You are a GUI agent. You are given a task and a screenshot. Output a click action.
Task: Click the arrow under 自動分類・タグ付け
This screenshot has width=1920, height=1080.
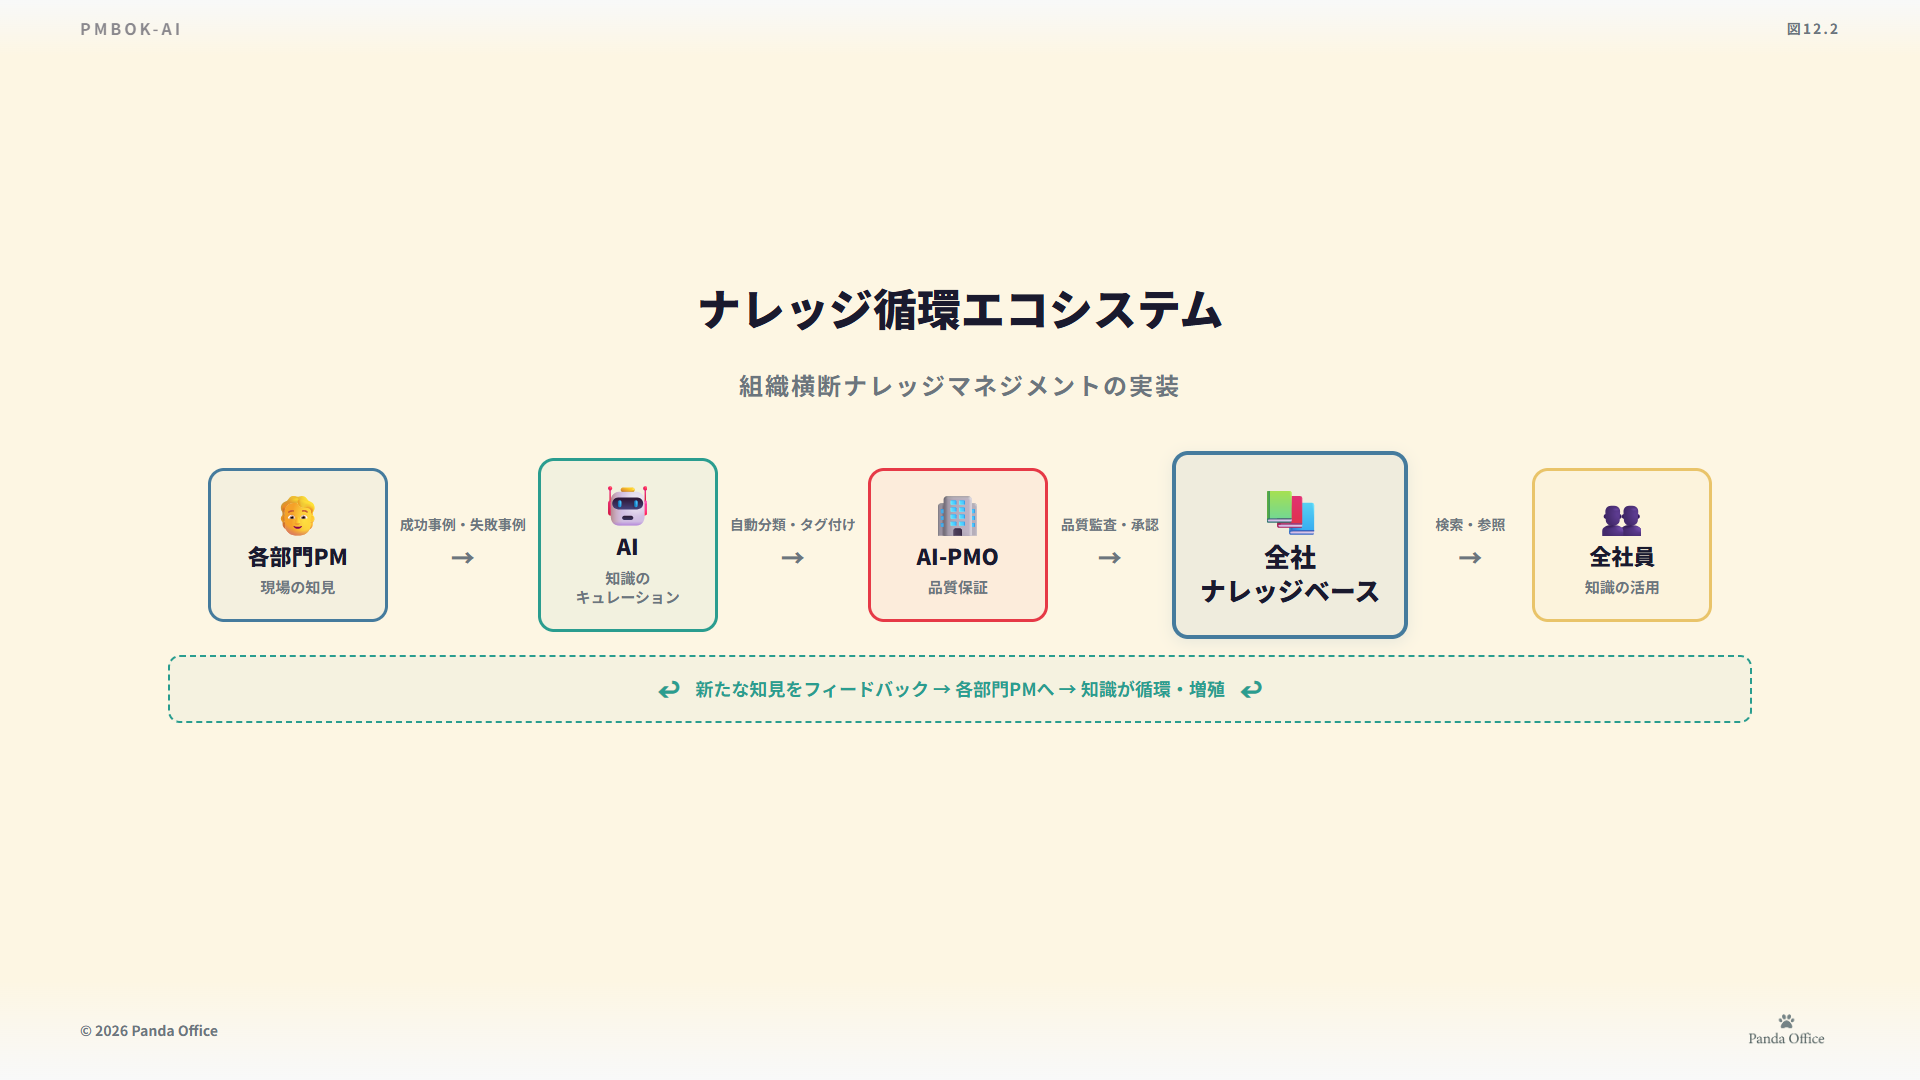792,558
